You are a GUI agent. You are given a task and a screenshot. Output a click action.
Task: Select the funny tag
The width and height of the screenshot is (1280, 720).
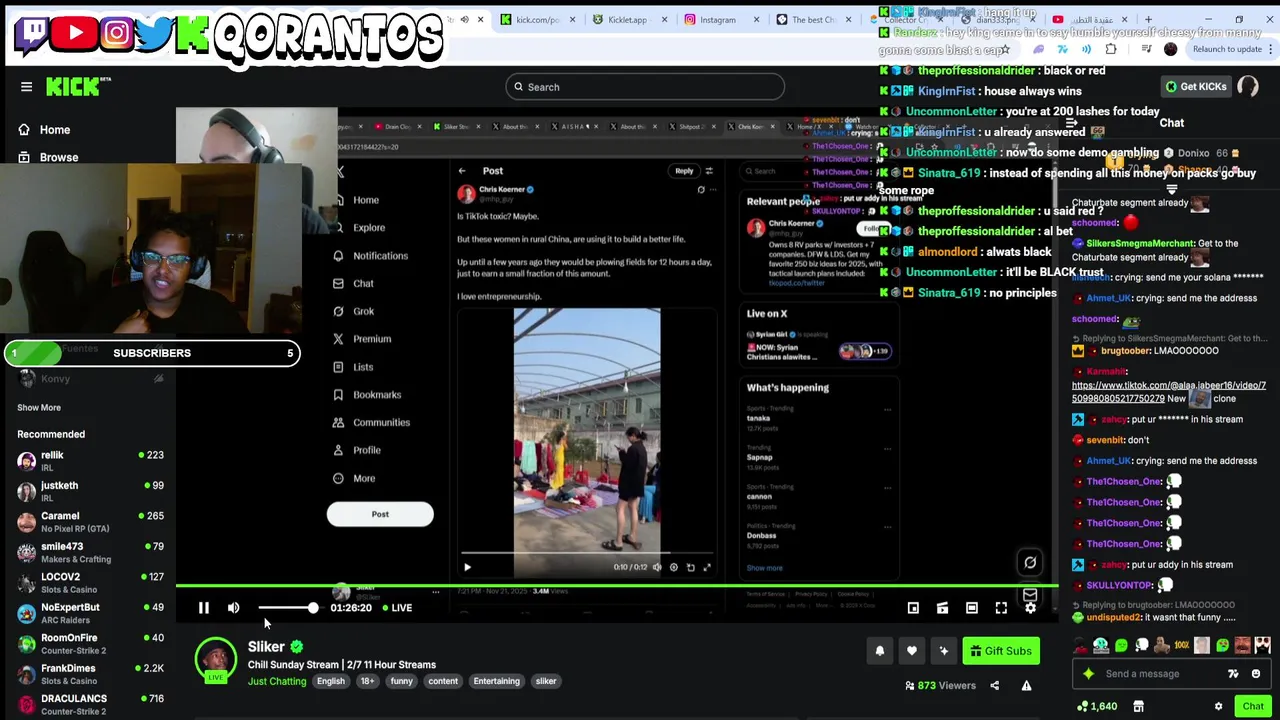401,681
